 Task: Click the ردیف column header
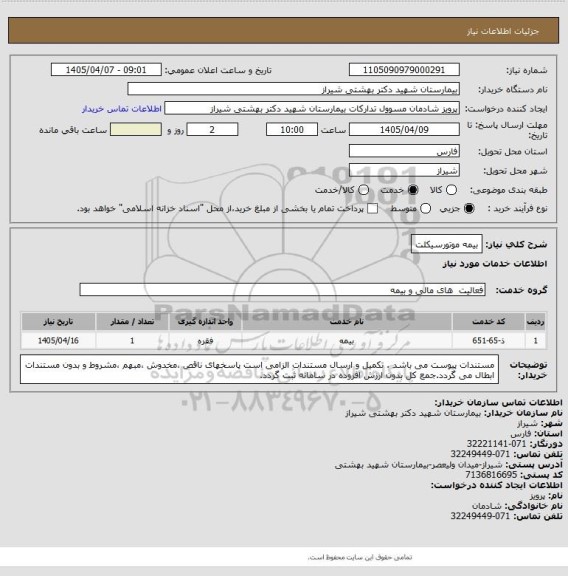click(536, 322)
